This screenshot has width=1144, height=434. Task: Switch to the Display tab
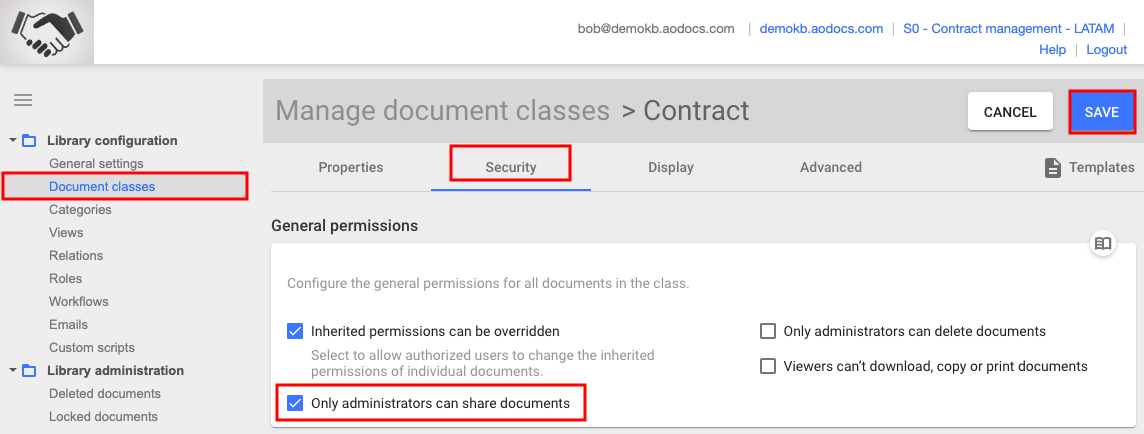point(670,167)
